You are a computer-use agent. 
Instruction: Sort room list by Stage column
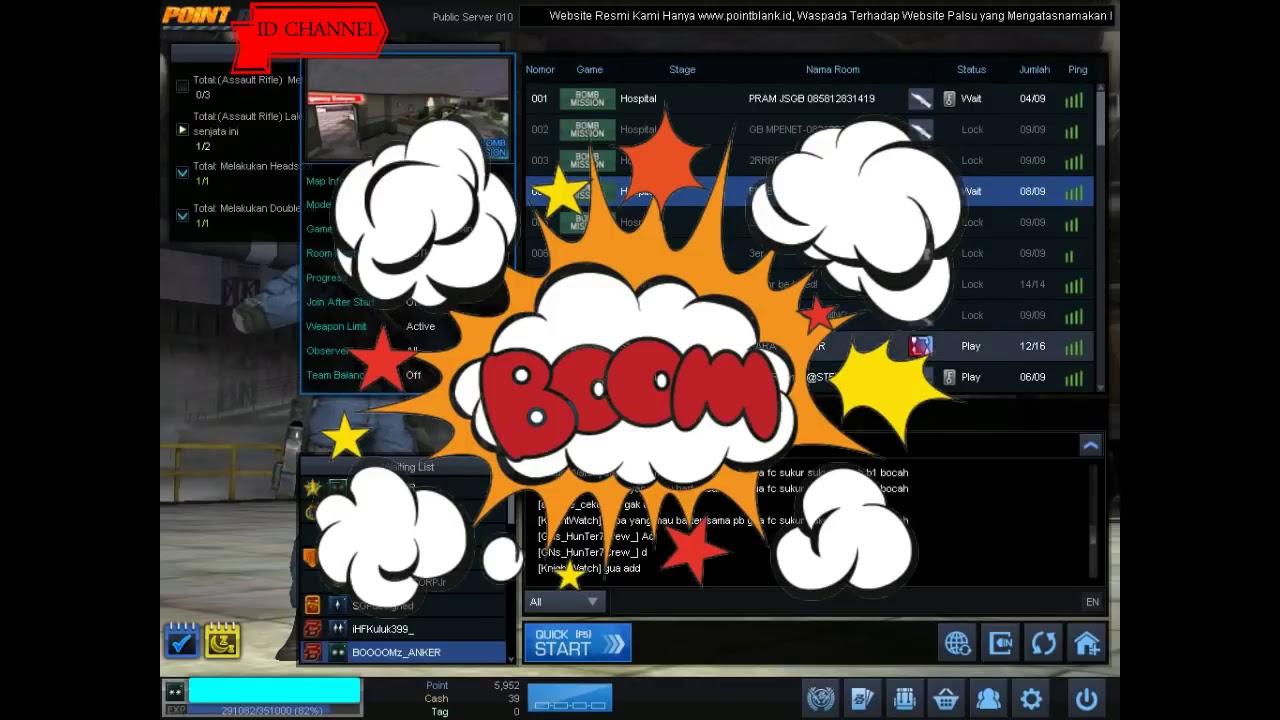(x=682, y=70)
